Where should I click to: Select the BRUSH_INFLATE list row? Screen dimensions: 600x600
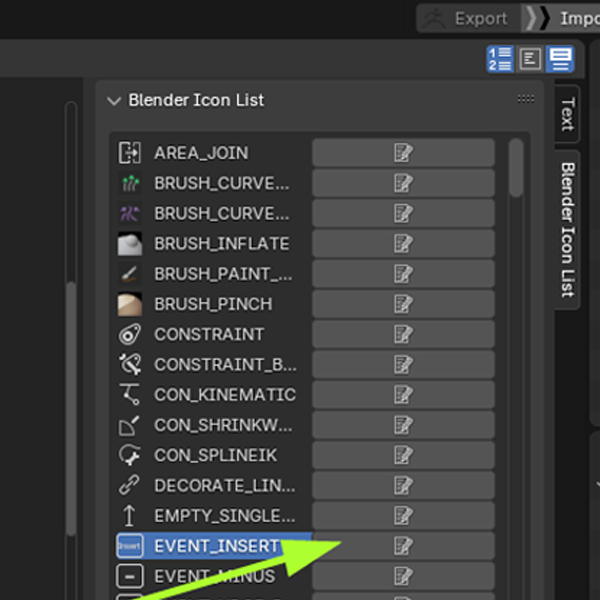pos(214,243)
